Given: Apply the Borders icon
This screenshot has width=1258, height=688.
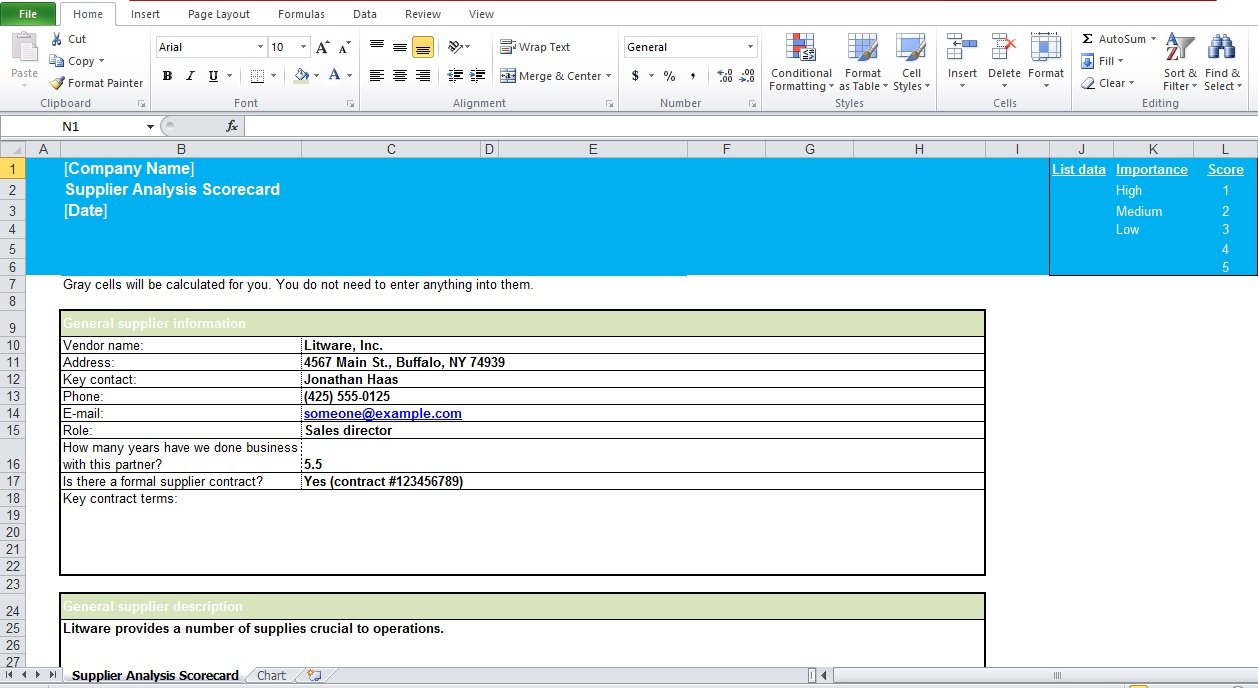Looking at the screenshot, I should pyautogui.click(x=257, y=76).
